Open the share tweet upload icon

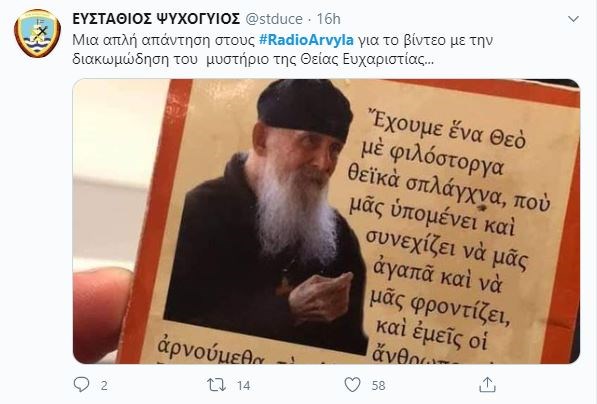coord(487,385)
